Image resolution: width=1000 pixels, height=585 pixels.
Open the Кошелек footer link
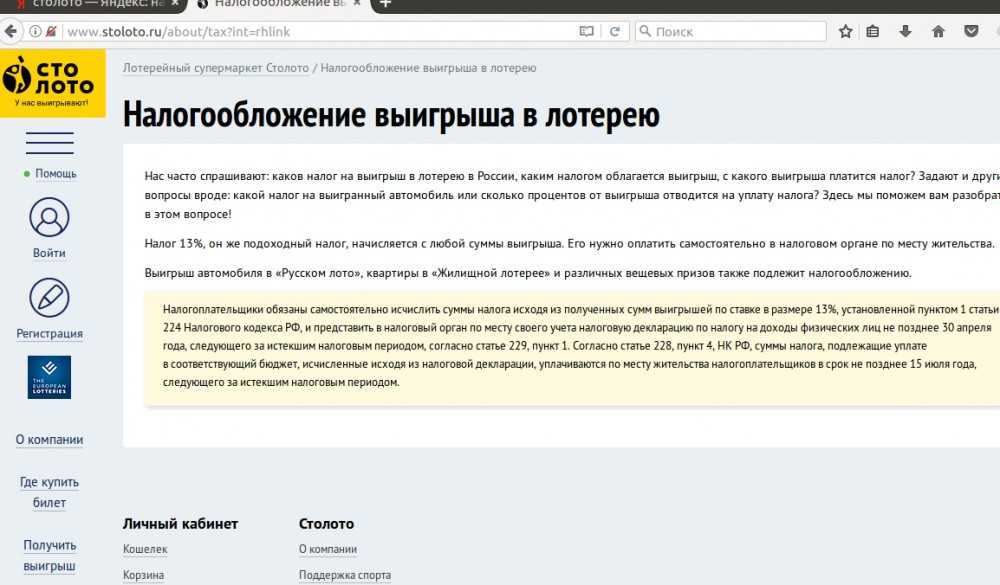pos(145,549)
